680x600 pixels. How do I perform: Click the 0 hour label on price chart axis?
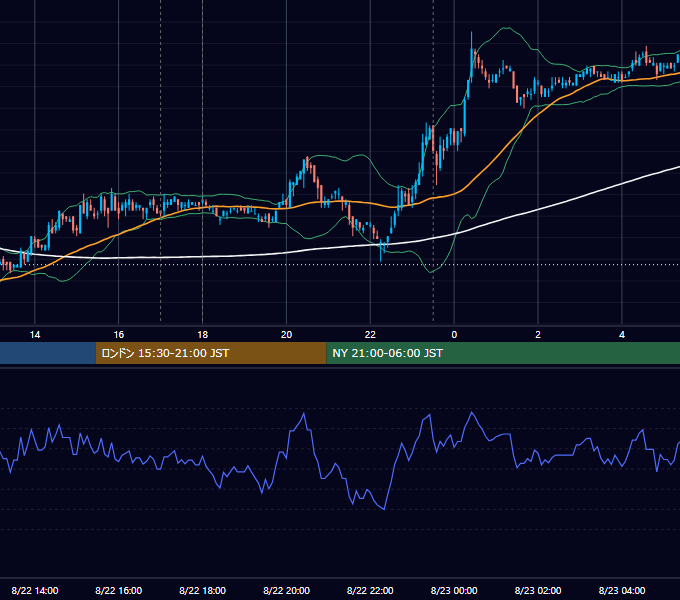454,335
